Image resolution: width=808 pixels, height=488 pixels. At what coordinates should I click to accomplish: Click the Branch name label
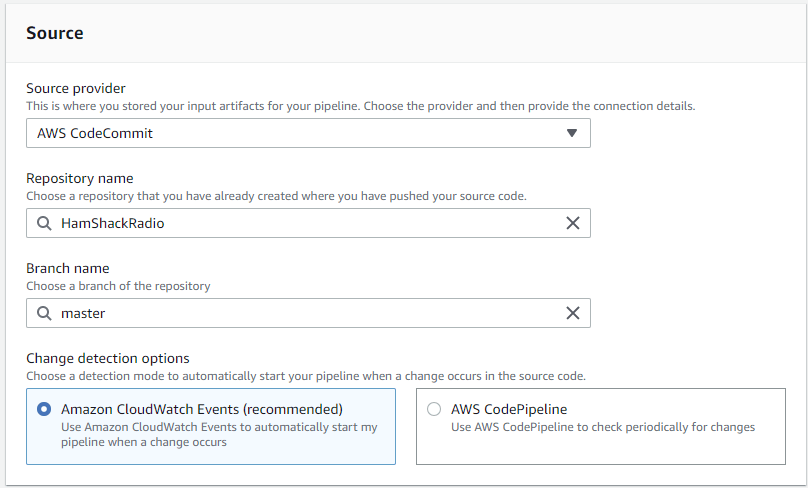tap(68, 268)
